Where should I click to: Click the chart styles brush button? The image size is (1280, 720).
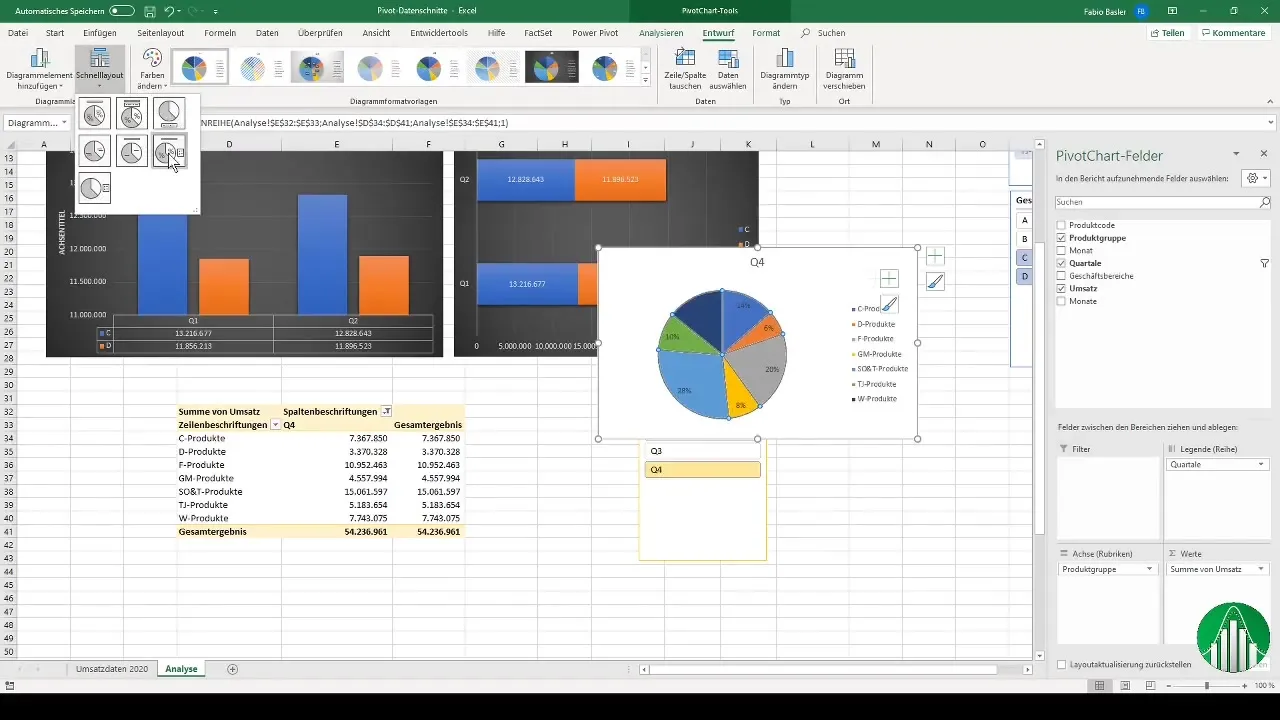click(935, 282)
